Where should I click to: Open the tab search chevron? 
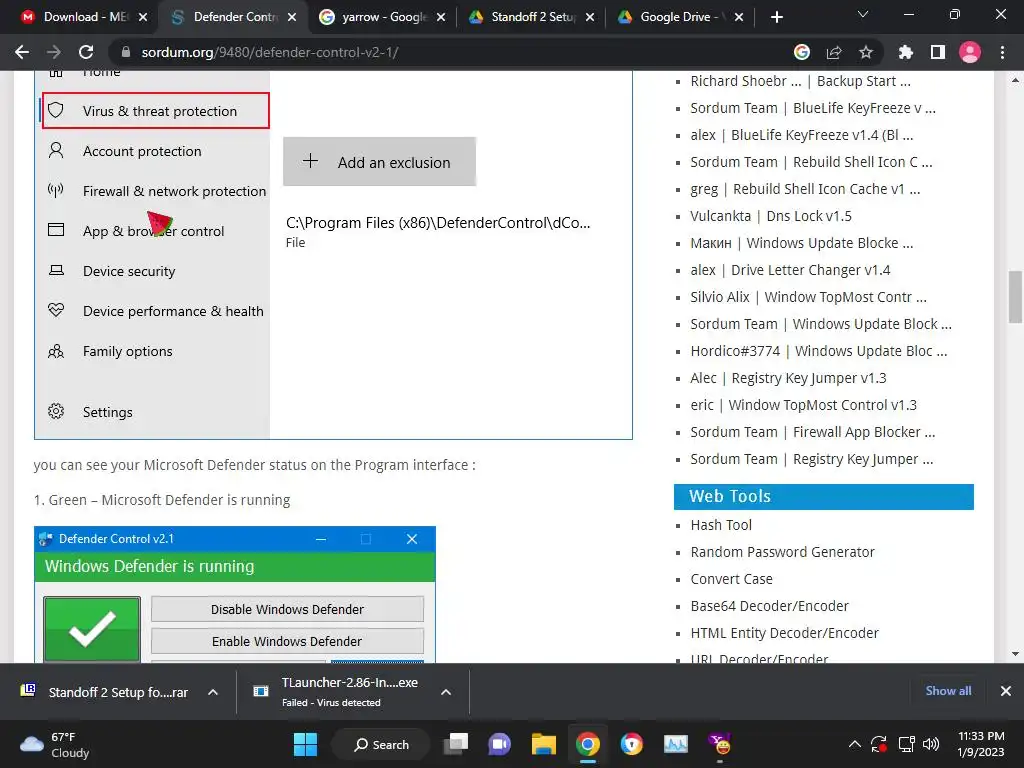863,14
